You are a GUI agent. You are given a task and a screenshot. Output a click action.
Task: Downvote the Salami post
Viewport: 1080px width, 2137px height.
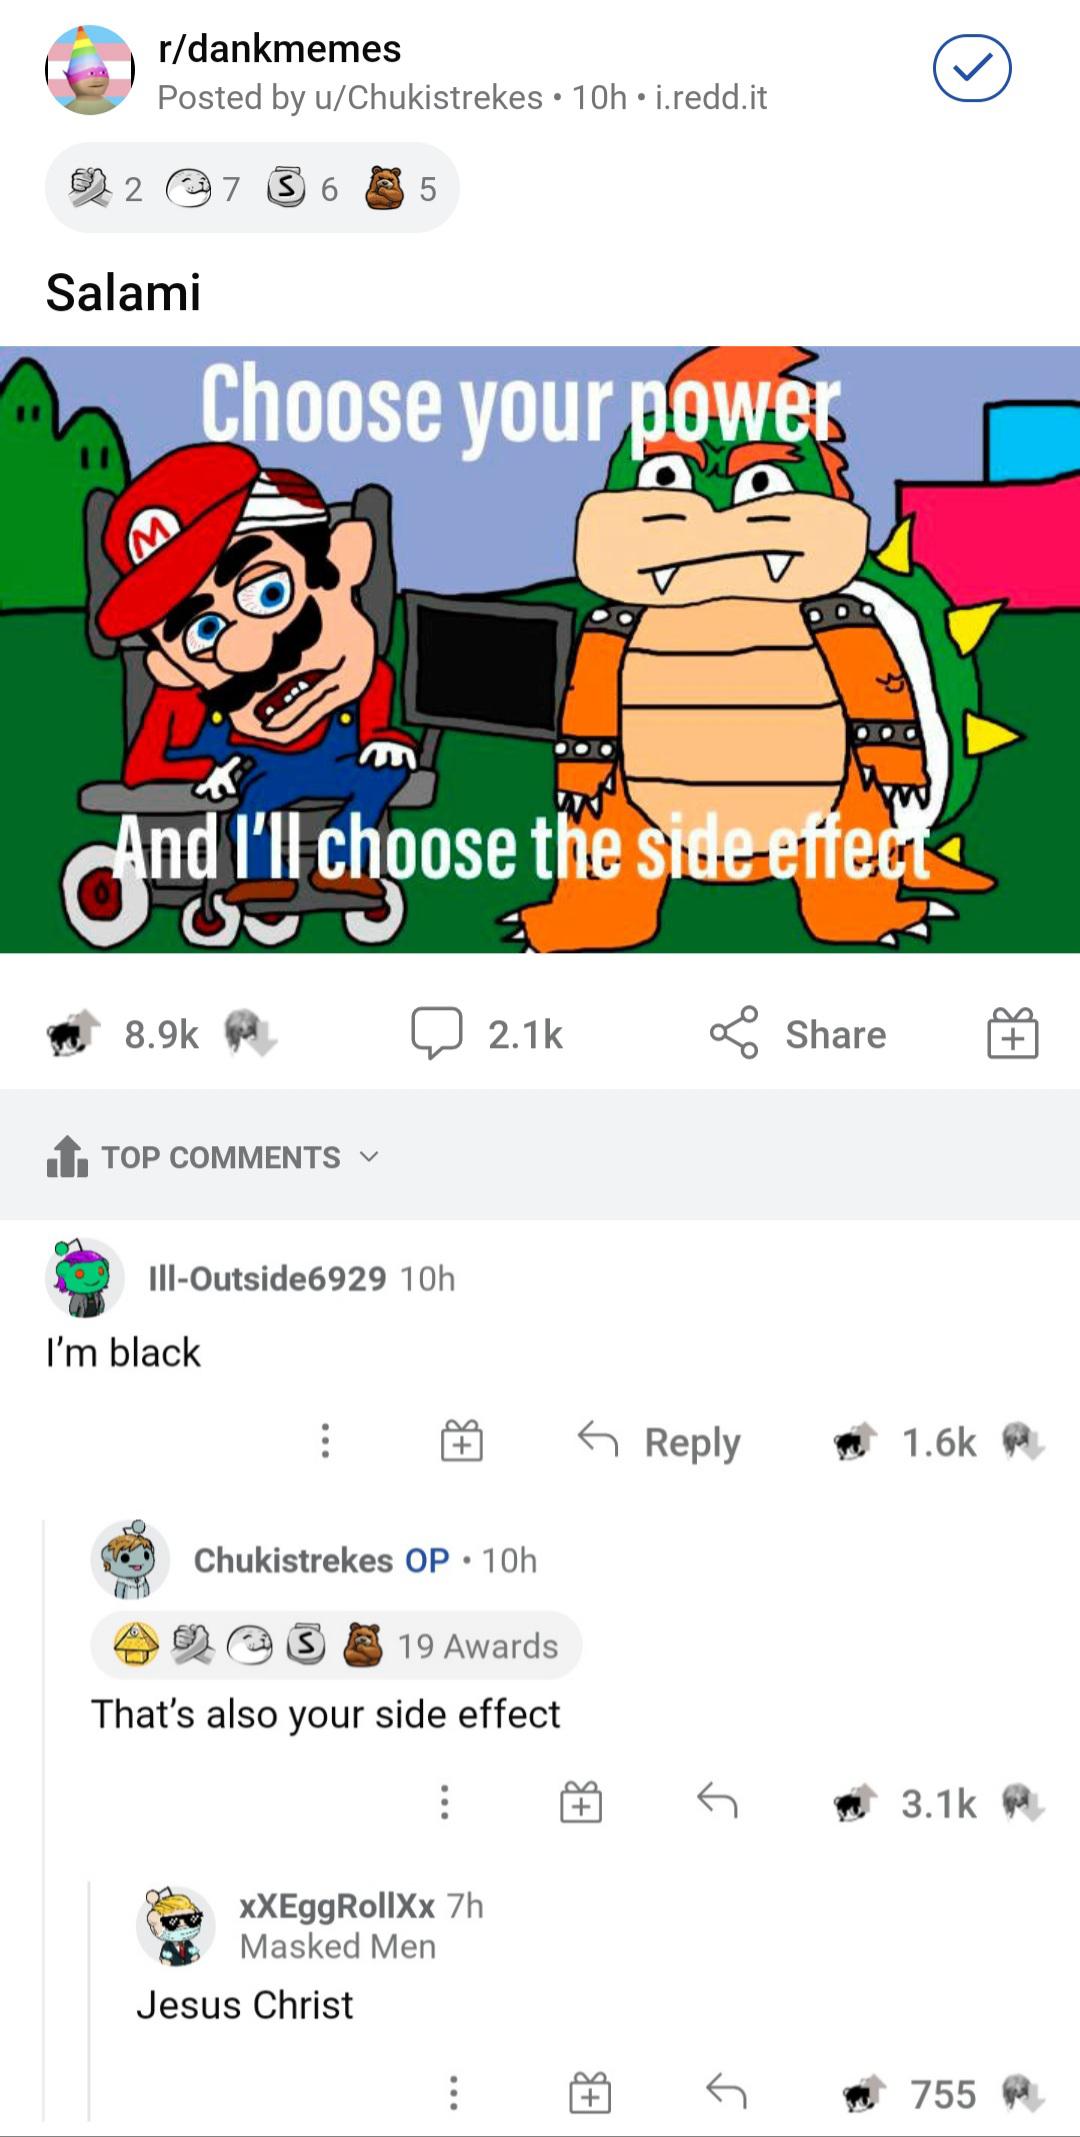click(250, 1033)
